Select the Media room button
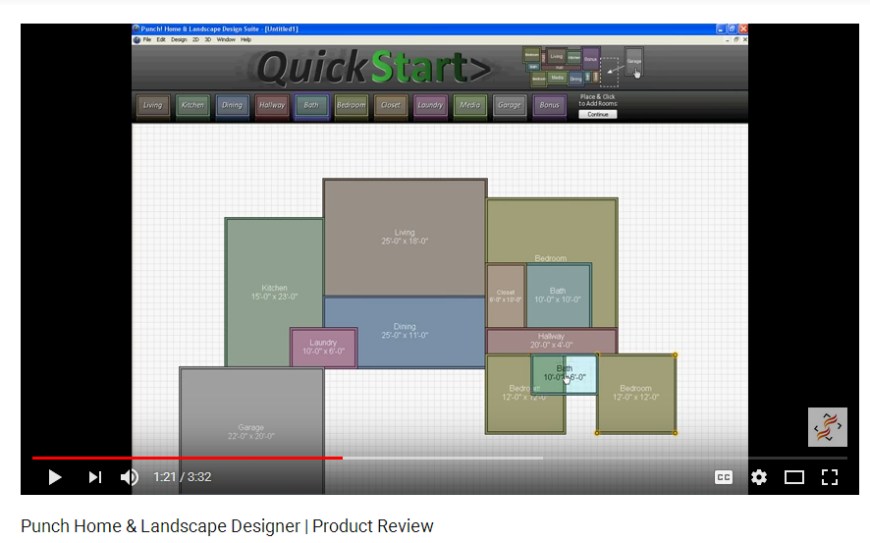The height and width of the screenshot is (543, 870). tap(470, 105)
